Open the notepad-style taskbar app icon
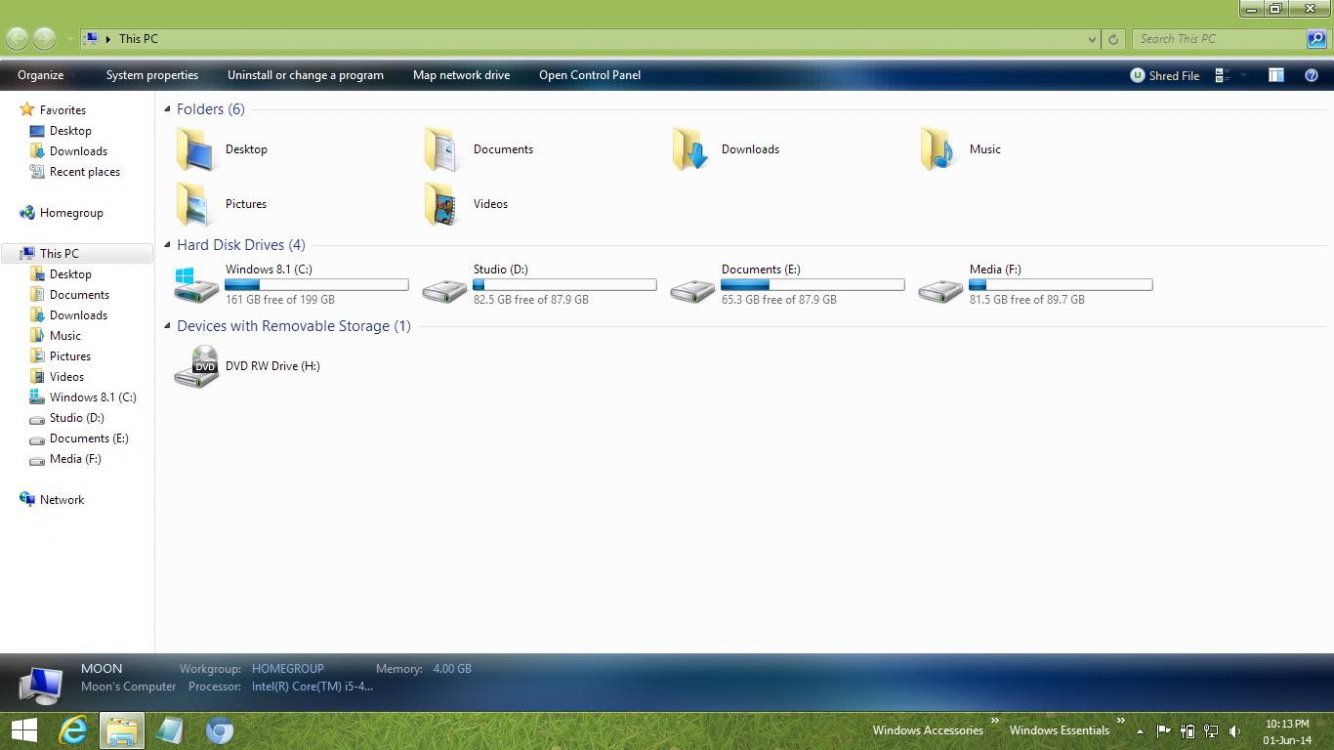 pos(170,731)
